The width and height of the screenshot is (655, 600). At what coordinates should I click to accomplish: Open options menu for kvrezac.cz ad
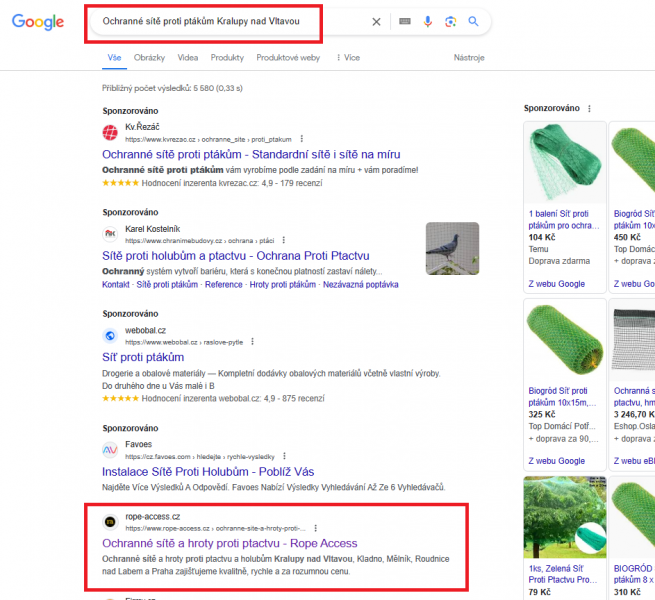302,139
